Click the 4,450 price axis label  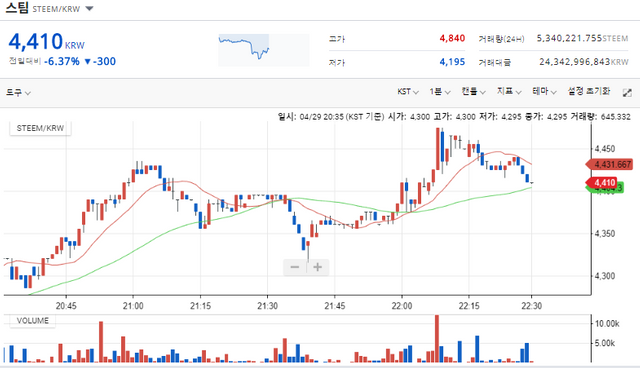click(x=604, y=149)
